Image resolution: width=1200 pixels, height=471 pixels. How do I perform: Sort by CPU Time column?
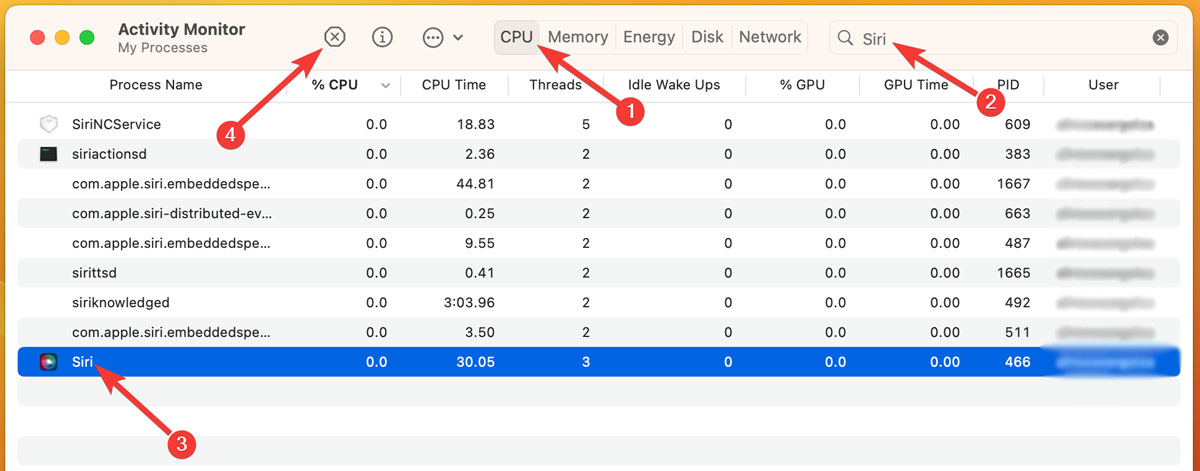point(454,85)
